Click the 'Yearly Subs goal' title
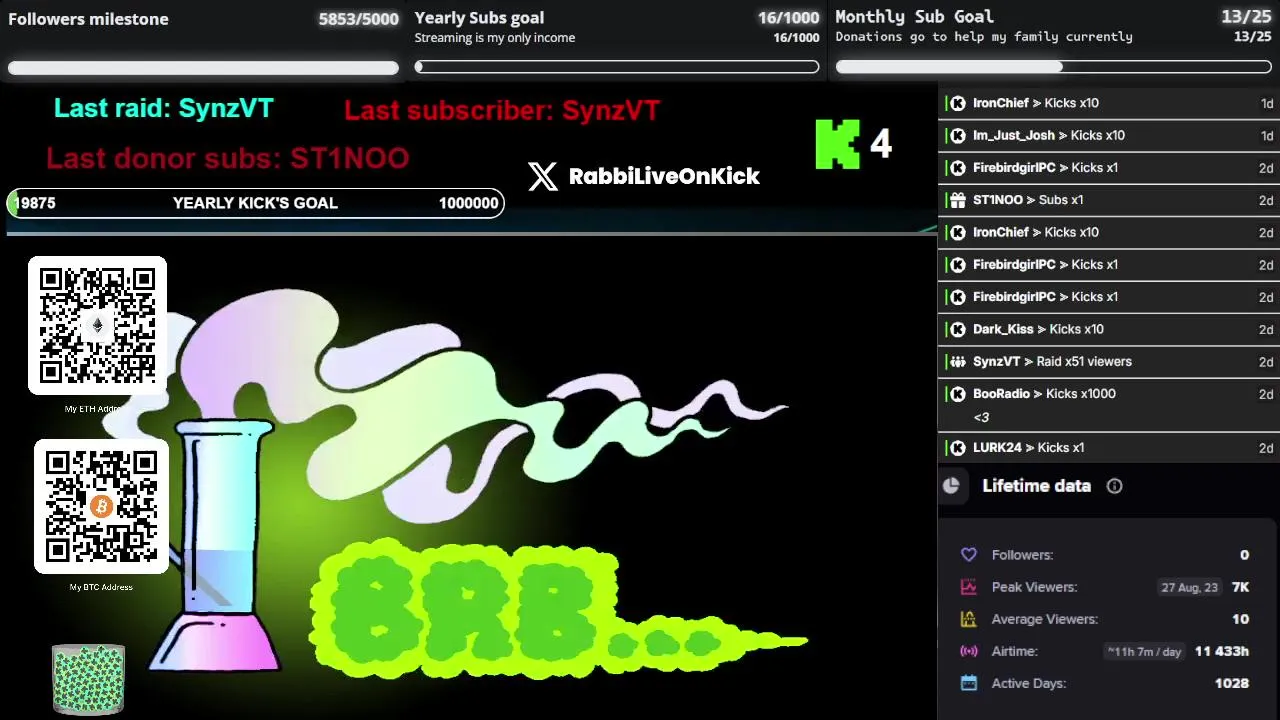Image resolution: width=1280 pixels, height=720 pixels. [479, 18]
